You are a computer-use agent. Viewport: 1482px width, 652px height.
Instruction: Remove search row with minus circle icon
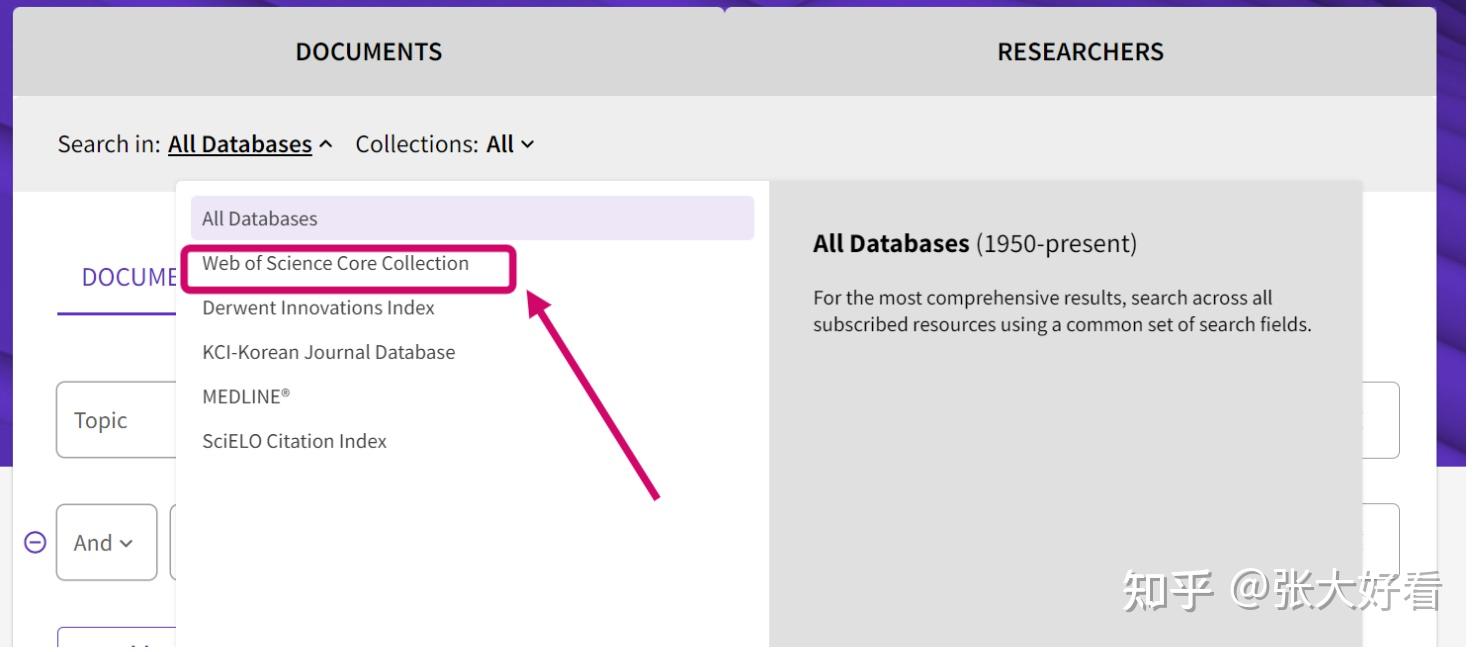(x=35, y=542)
